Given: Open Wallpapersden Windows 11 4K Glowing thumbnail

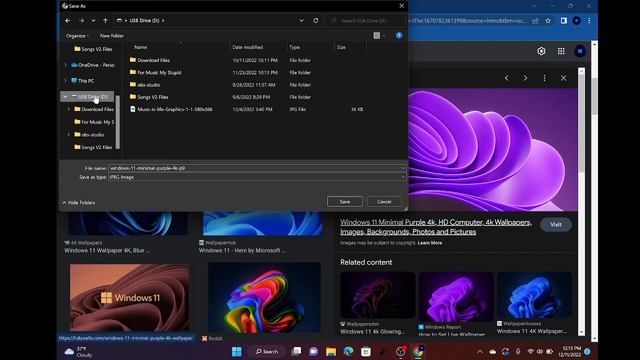Looking at the screenshot, I should tap(378, 295).
